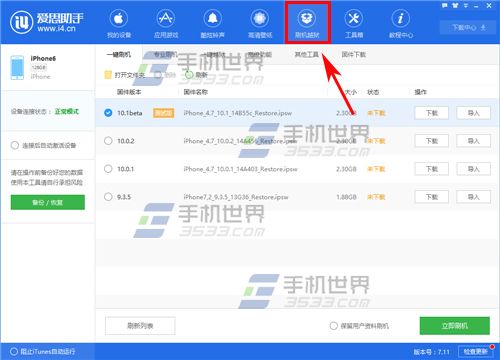Image resolution: width=500 pixels, height=360 pixels.
Task: Click Open Folder (打开文件夹) toolbar item
Action: coord(125,75)
